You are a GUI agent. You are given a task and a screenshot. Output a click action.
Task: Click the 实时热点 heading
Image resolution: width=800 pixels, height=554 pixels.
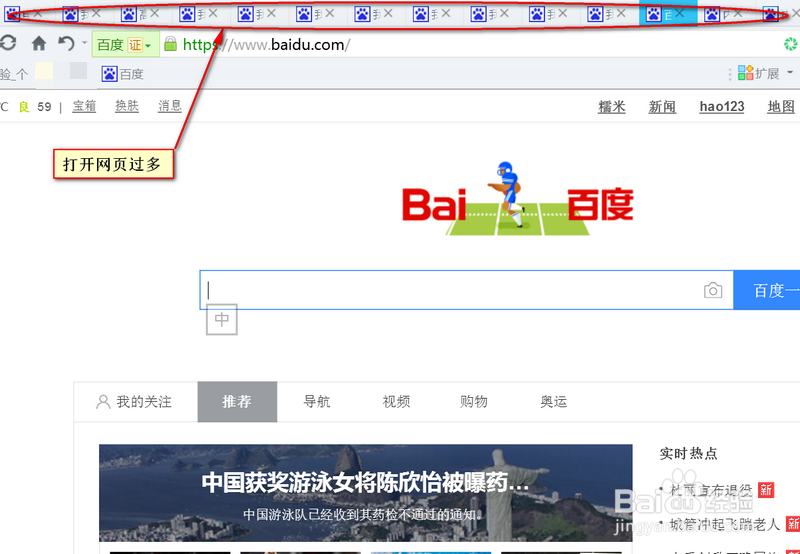pos(688,453)
